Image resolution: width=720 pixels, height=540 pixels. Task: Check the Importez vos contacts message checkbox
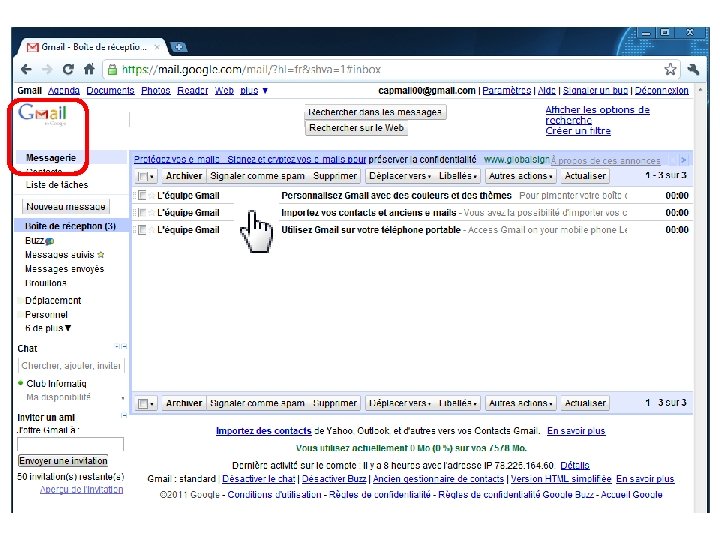[x=142, y=213]
